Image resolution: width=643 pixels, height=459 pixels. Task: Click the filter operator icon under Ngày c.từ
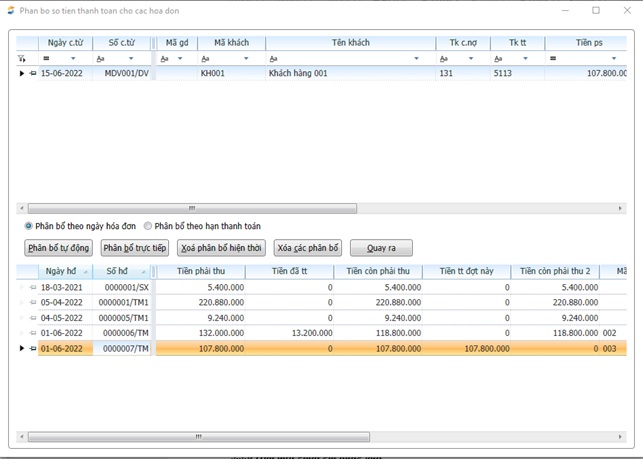tap(46, 59)
